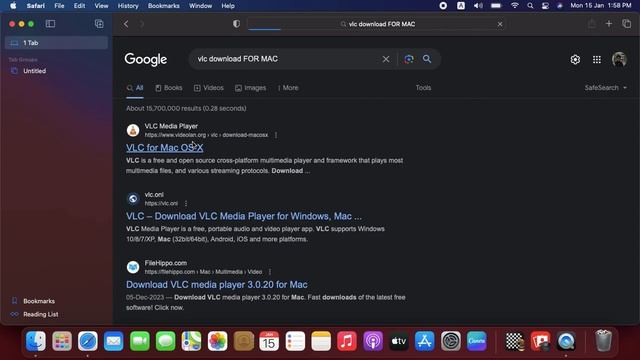This screenshot has height=360, width=640.
Task: Open VLC for Mac OS X link
Action: point(164,148)
